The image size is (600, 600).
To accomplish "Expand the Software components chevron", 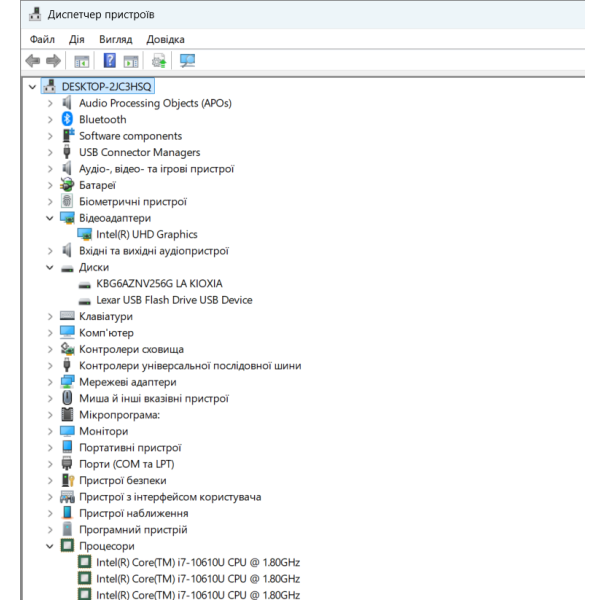I will pyautogui.click(x=50, y=136).
